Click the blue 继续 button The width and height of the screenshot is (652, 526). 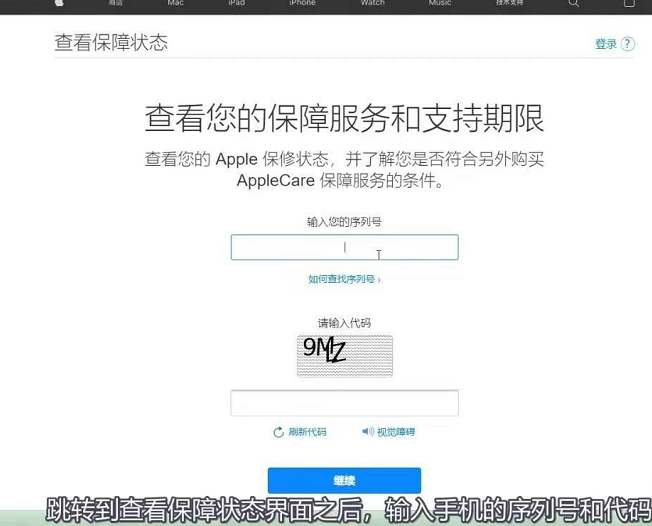click(x=344, y=481)
